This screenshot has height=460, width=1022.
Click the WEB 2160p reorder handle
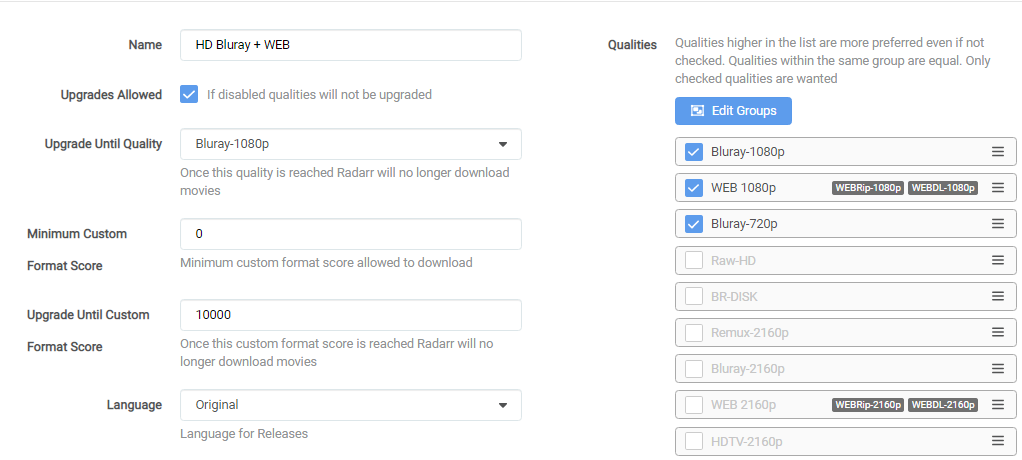[x=997, y=404]
